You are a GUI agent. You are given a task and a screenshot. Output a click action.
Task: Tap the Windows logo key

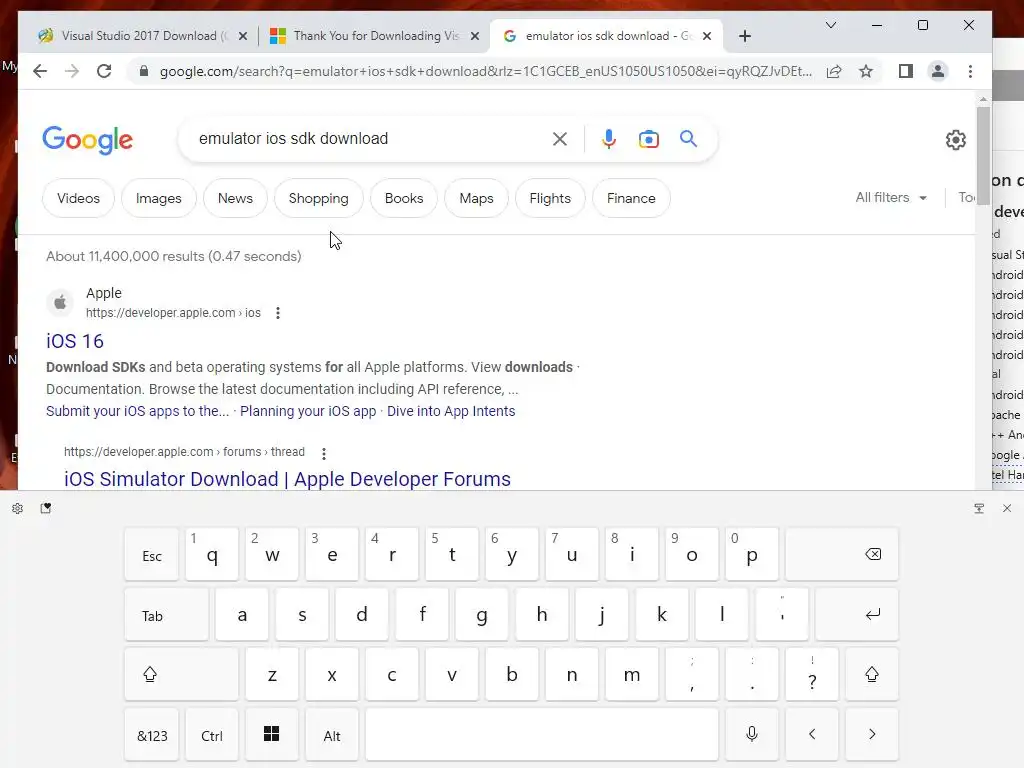pos(272,735)
